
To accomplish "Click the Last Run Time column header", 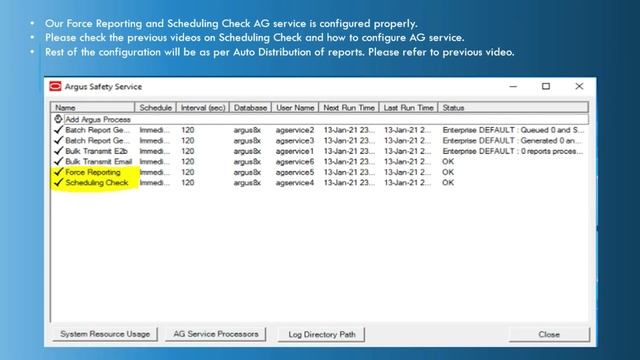I will coord(409,108).
